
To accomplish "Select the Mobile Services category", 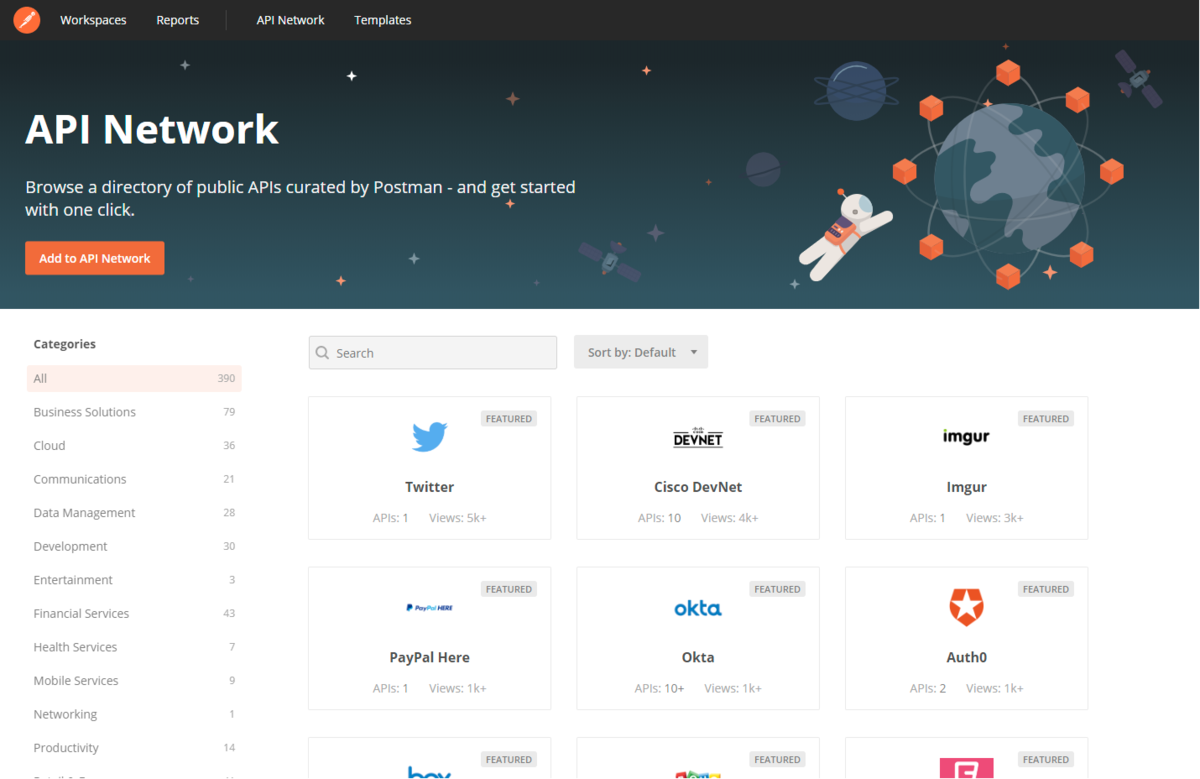I will tap(134, 681).
